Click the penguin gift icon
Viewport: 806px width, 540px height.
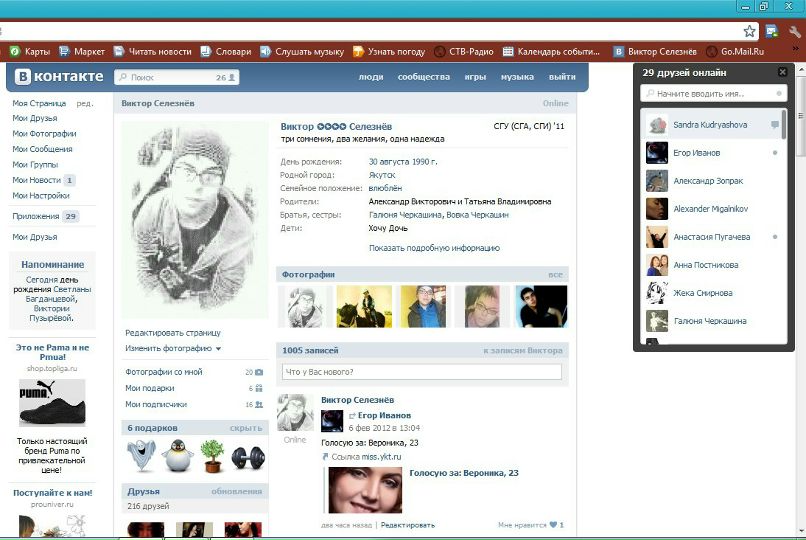(x=177, y=456)
